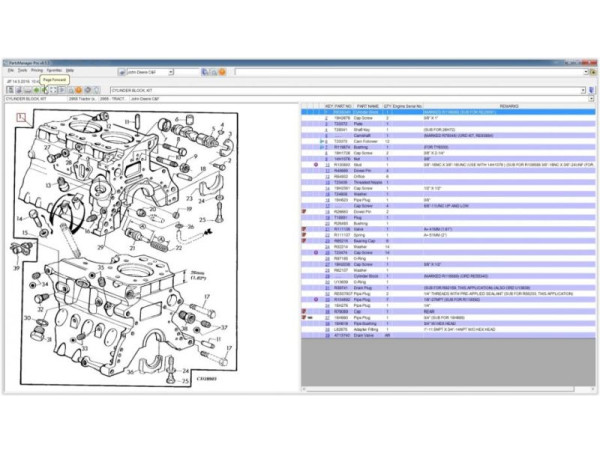Select the Camshaft row in parts list
Image resolution: width=600 pixels, height=453 pixels.
[x=368, y=135]
